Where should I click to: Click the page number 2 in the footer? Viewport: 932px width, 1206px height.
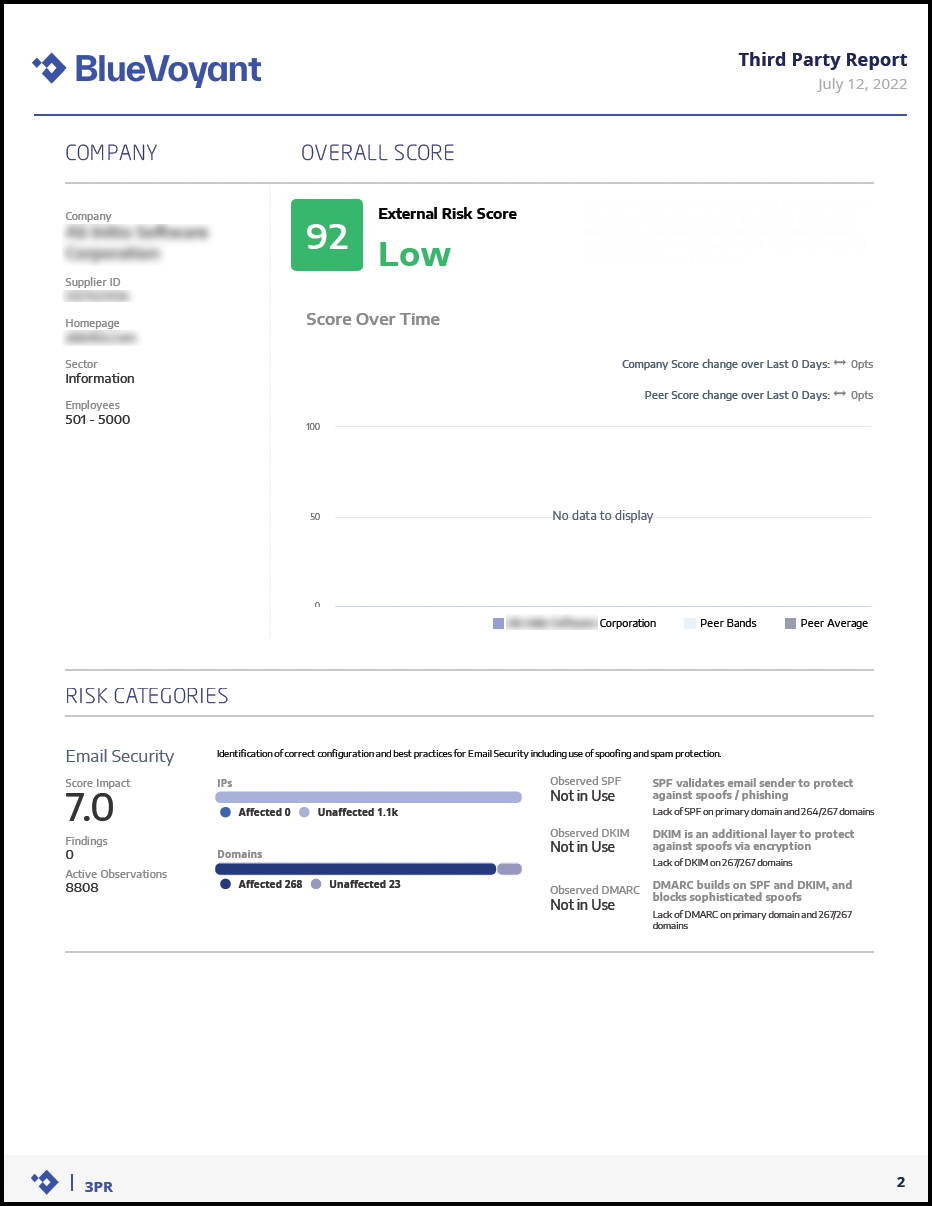point(901,1182)
